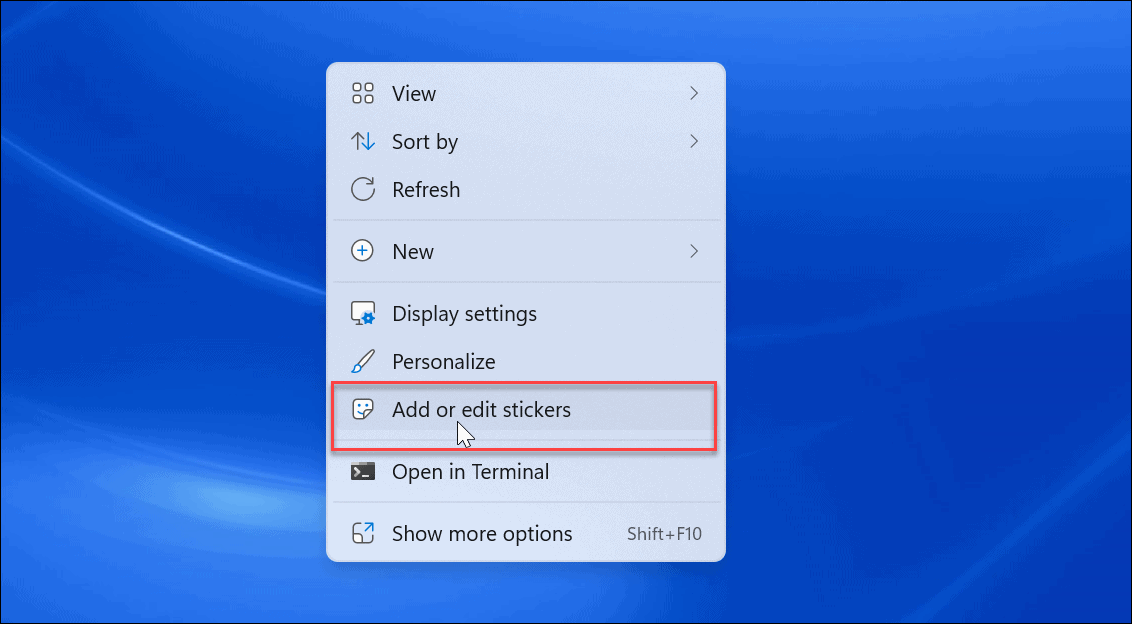Click the New plus-circle icon
The height and width of the screenshot is (624, 1132).
tap(362, 251)
